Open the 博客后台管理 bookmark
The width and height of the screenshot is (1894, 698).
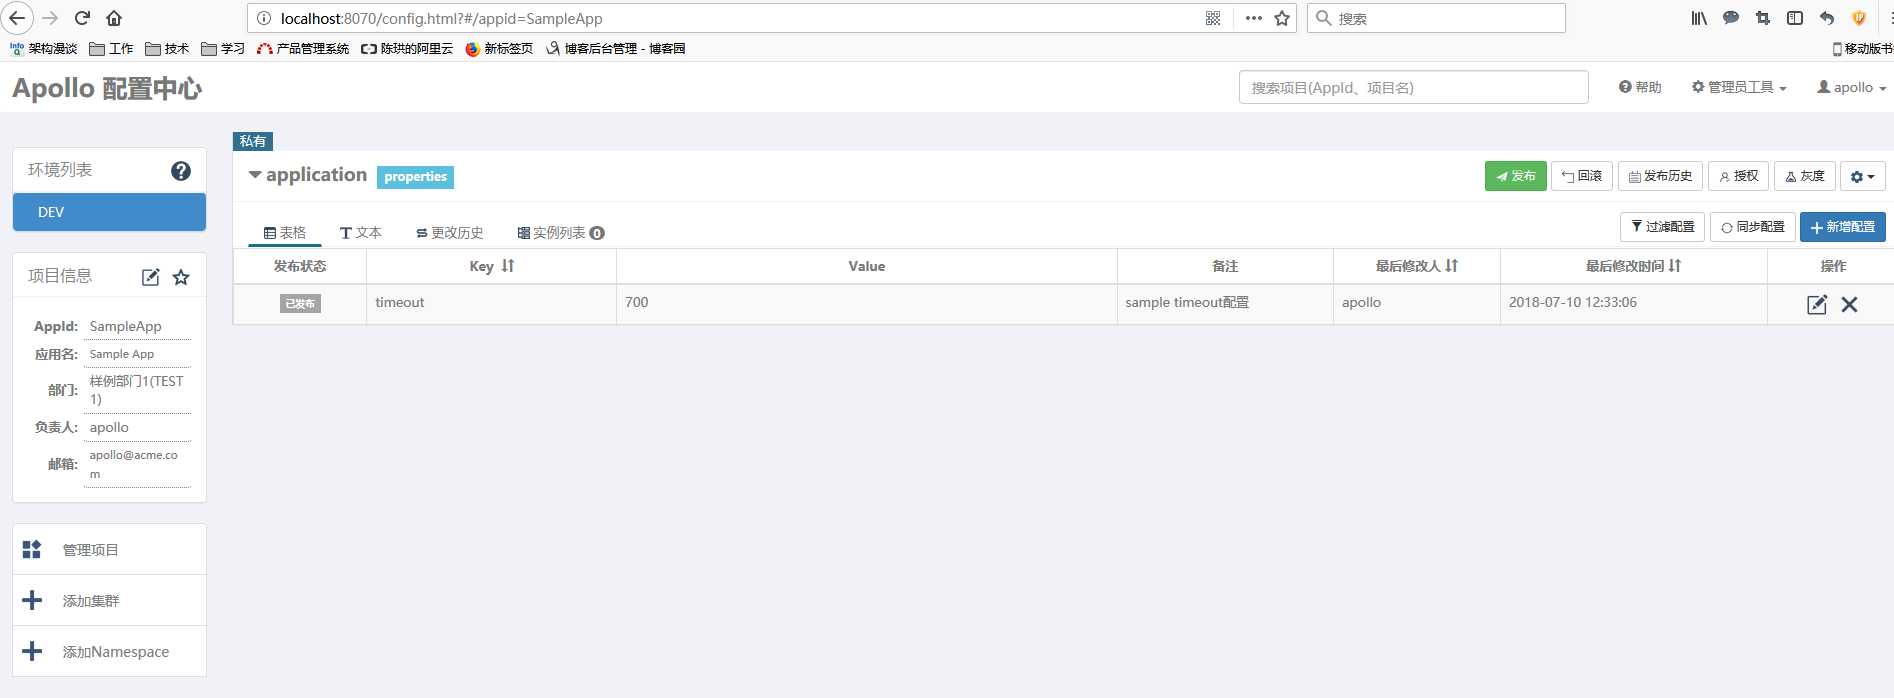click(615, 48)
